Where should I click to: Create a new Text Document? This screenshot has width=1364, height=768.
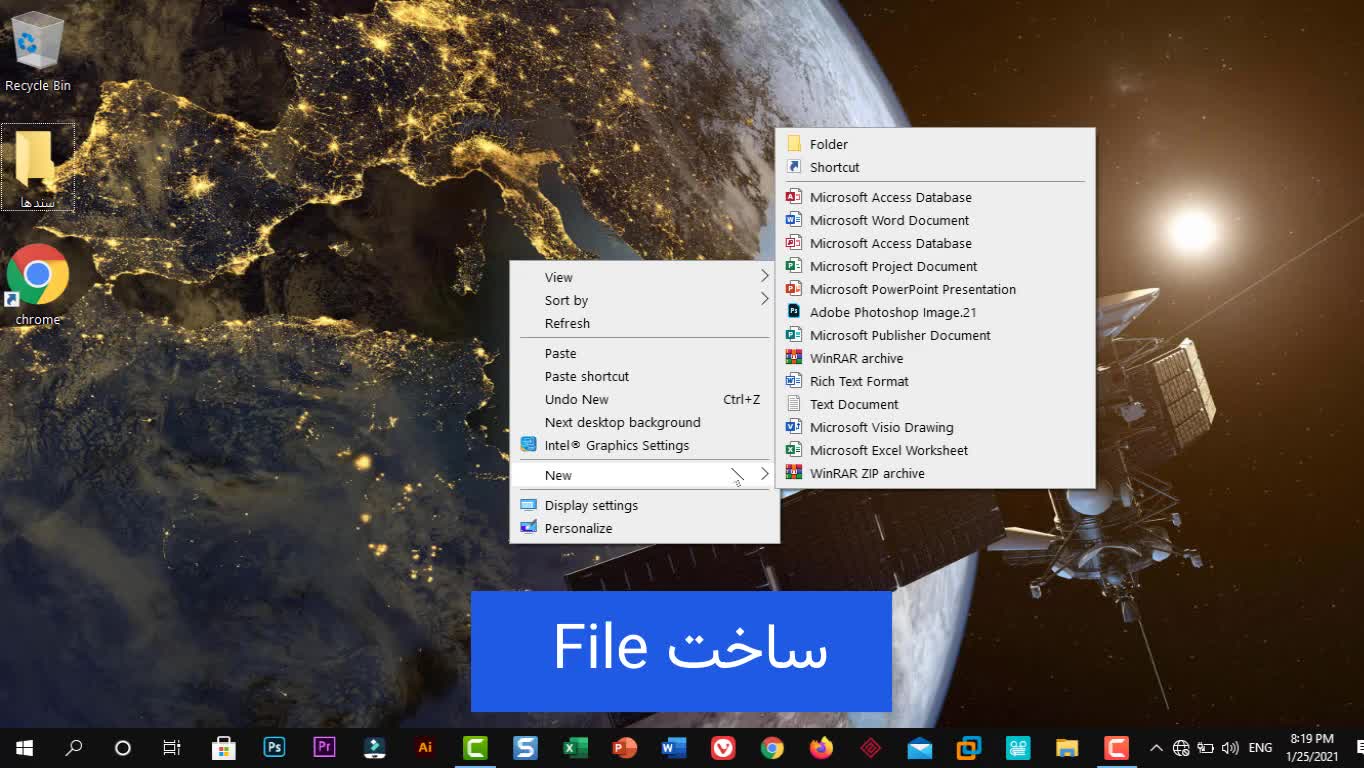point(854,404)
